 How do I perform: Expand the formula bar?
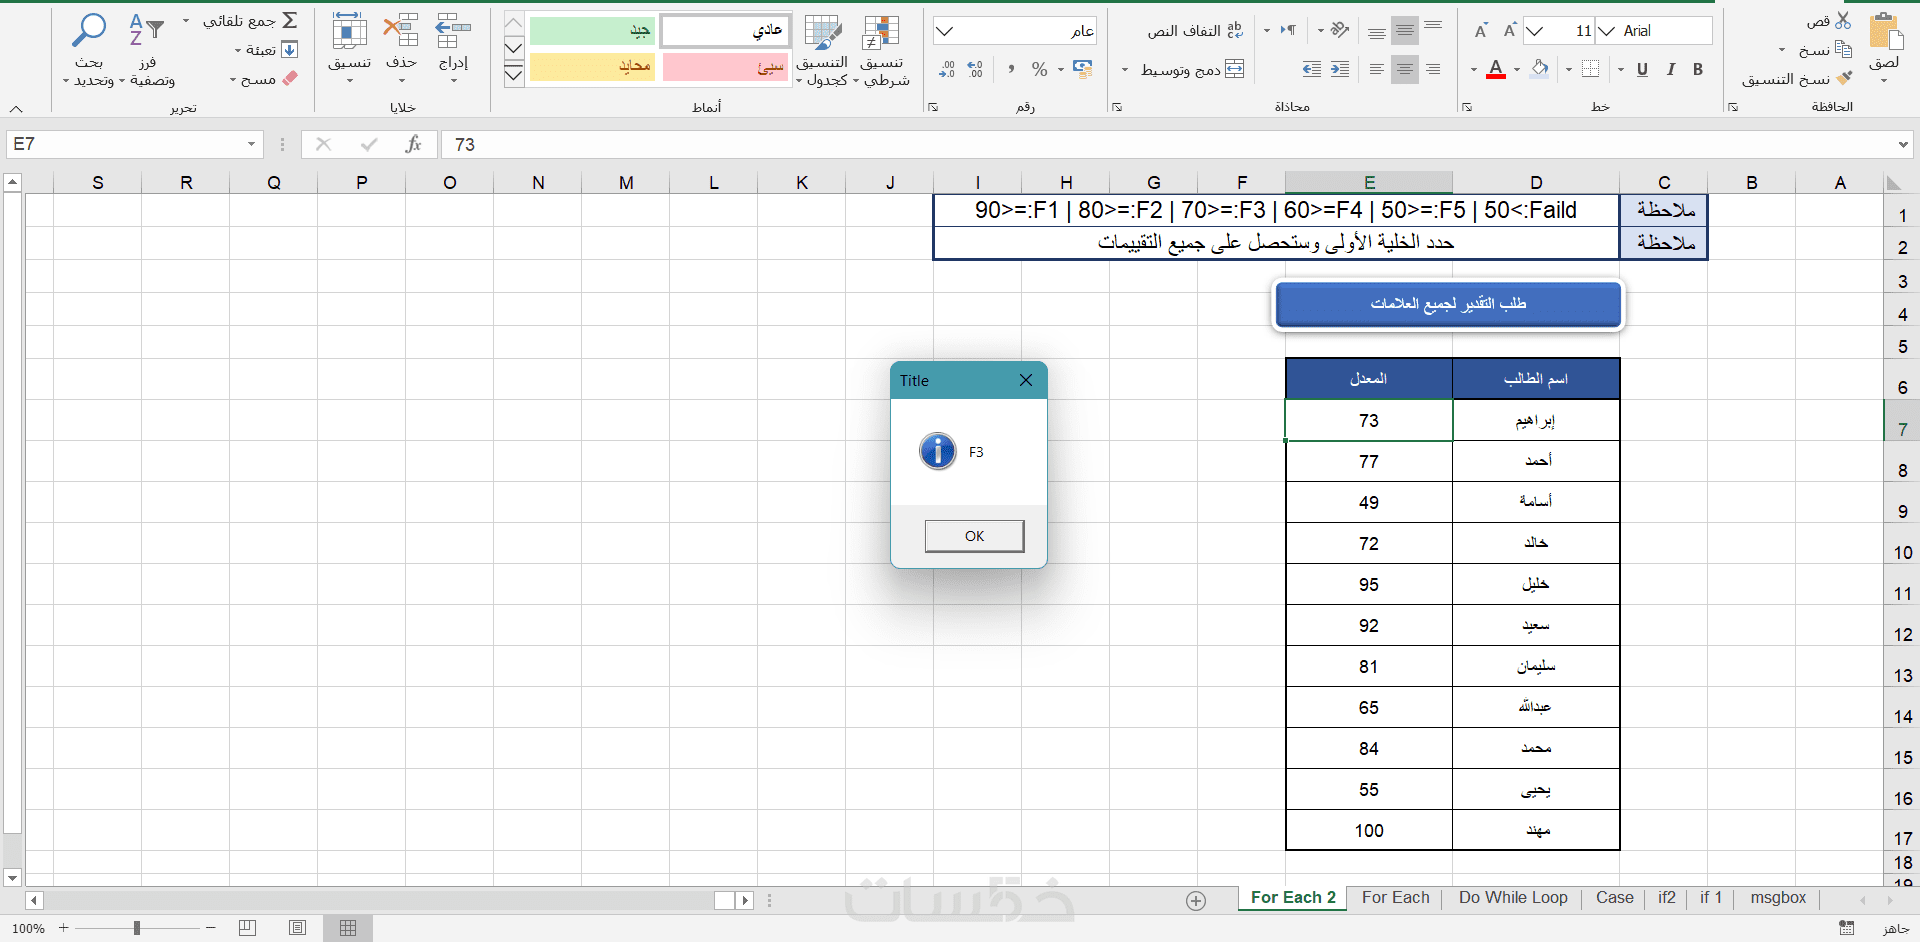pos(1903,144)
